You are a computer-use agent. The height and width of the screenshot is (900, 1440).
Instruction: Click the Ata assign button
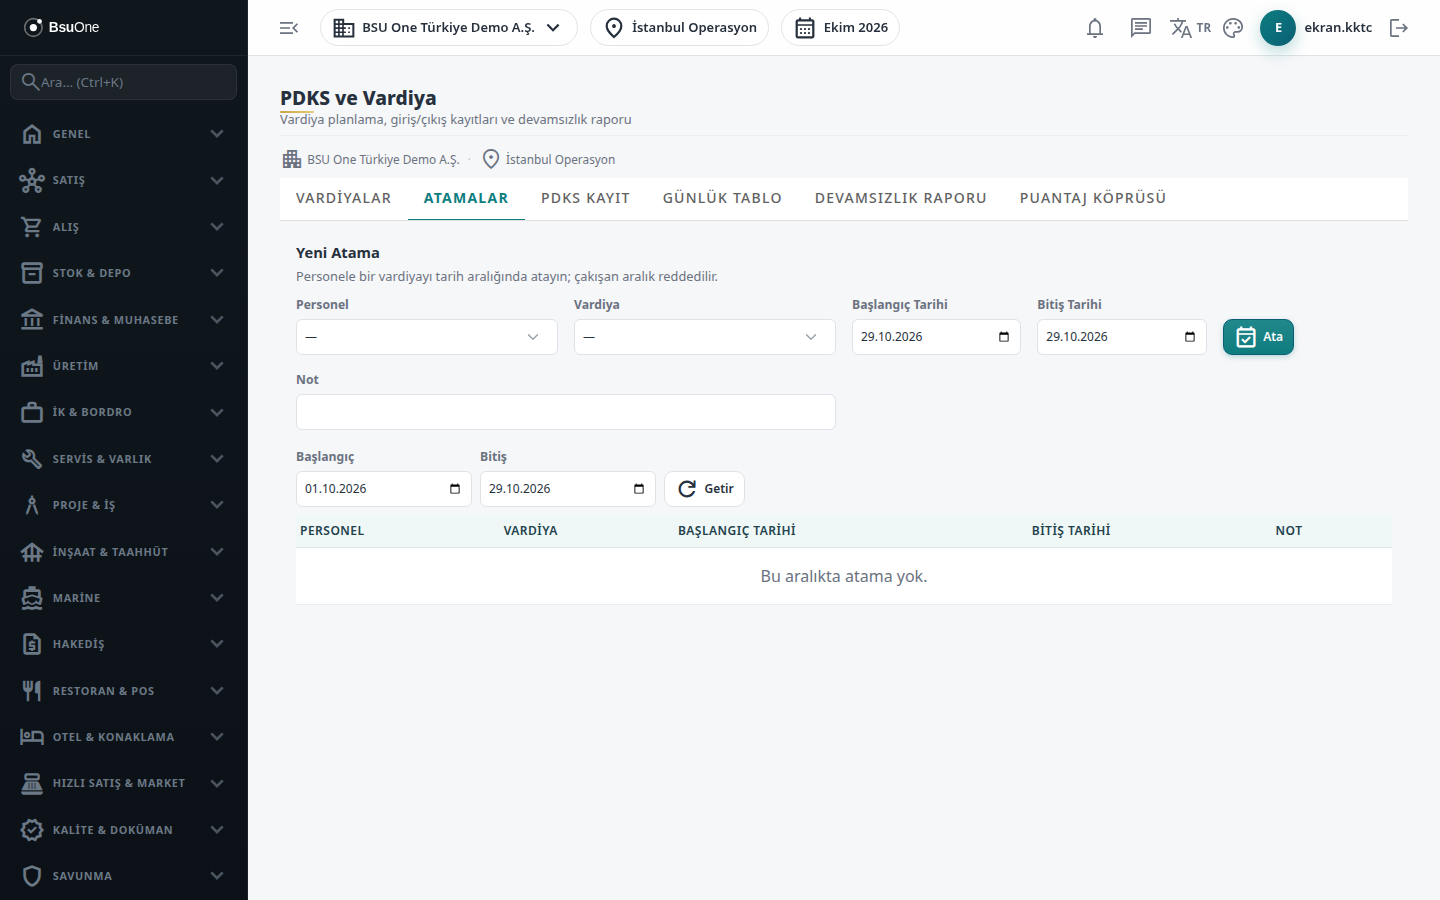click(x=1258, y=337)
